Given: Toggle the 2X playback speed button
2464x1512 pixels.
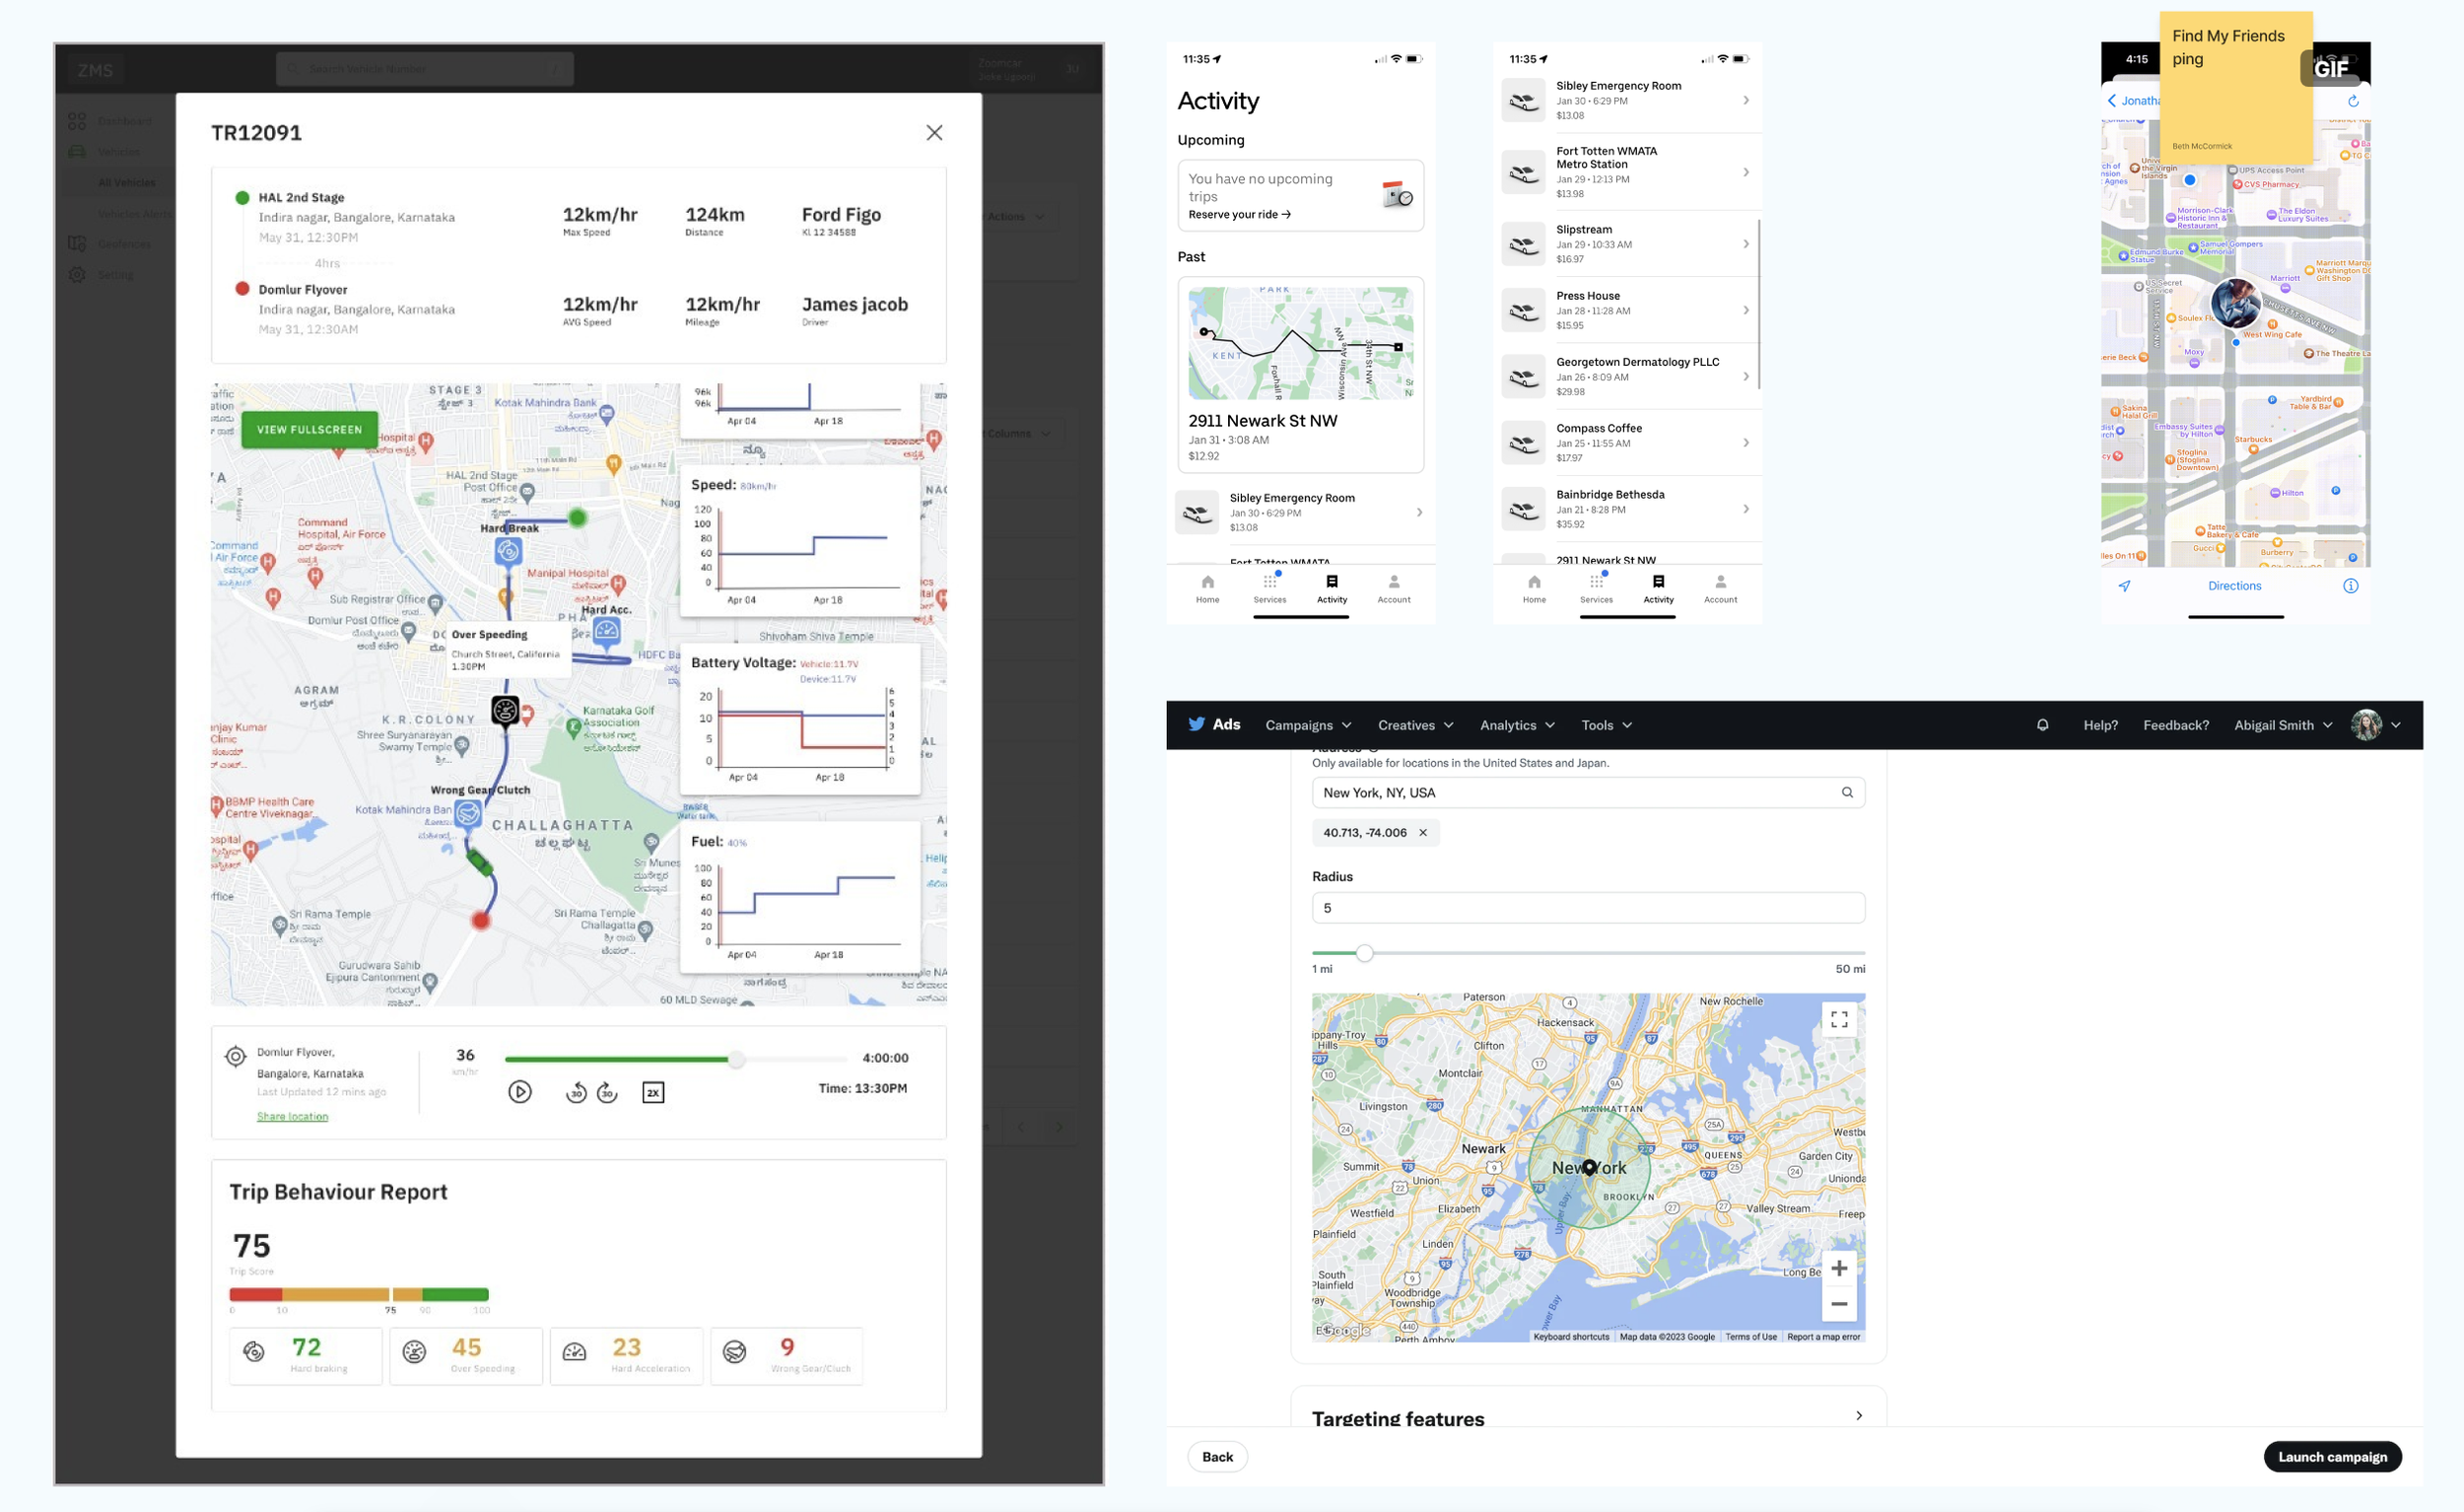Looking at the screenshot, I should pyautogui.click(x=653, y=1093).
